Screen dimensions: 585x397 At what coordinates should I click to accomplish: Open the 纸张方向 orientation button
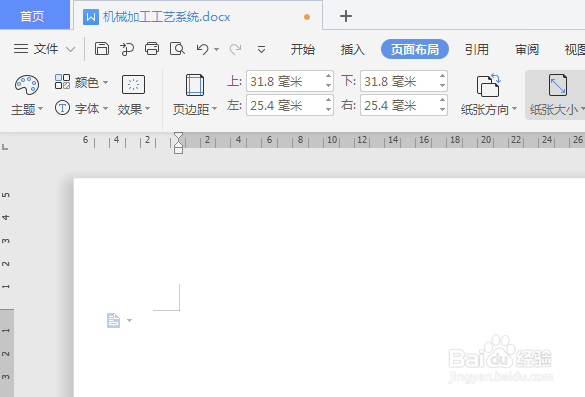click(x=489, y=96)
